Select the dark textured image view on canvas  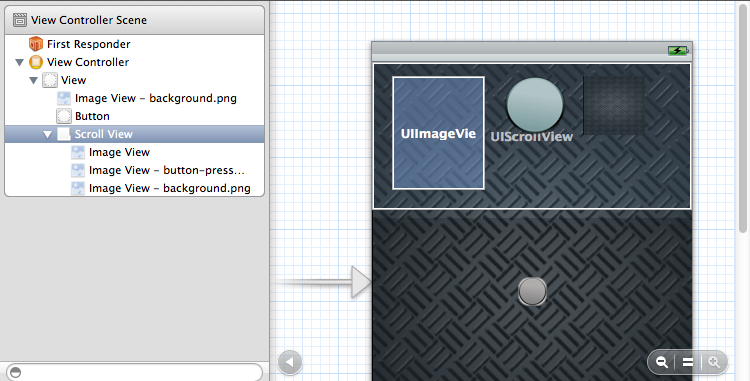pyautogui.click(x=614, y=105)
